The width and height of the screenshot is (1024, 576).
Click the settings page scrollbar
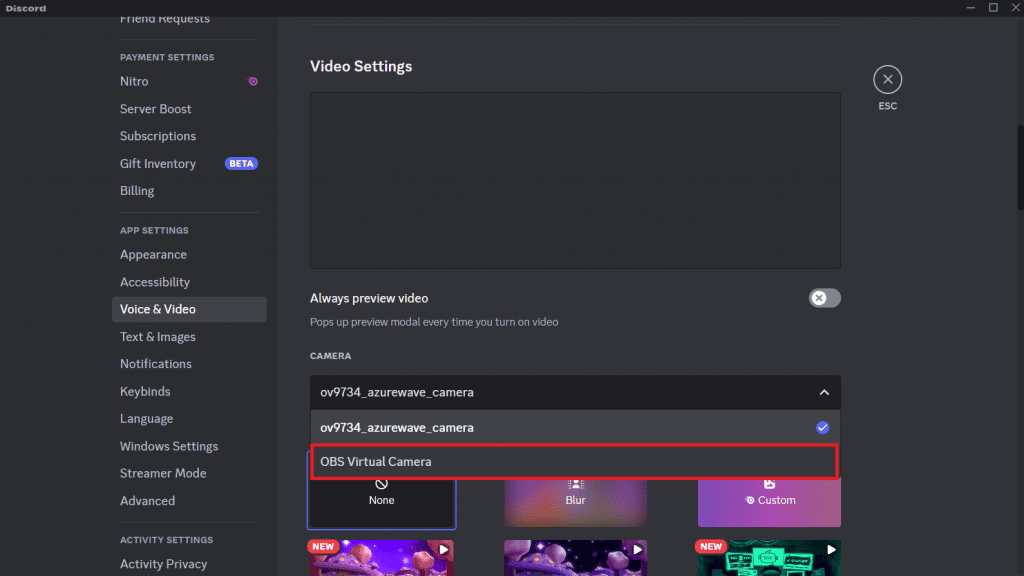click(1019, 167)
